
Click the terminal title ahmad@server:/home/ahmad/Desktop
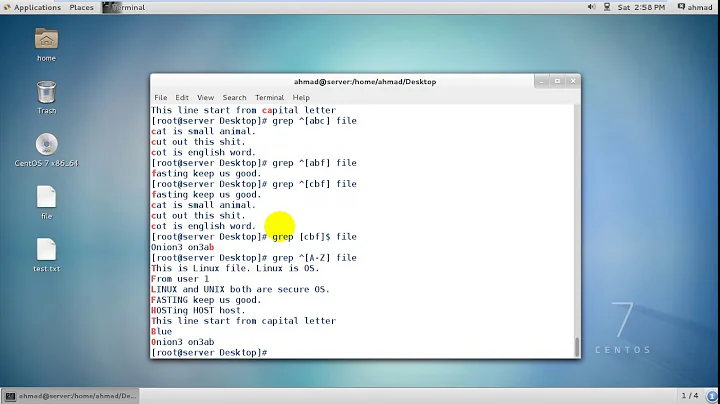(365, 82)
